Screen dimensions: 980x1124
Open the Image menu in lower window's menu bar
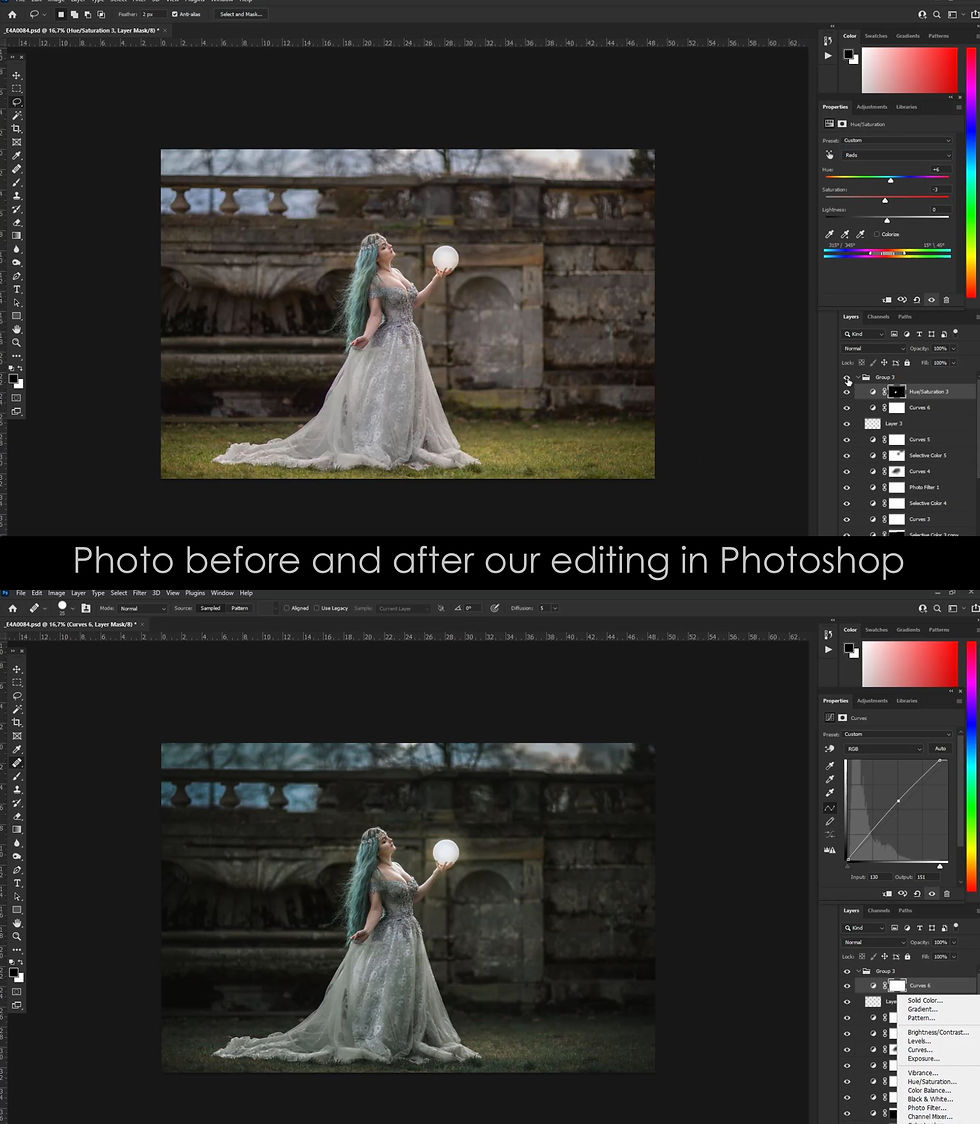click(x=57, y=593)
